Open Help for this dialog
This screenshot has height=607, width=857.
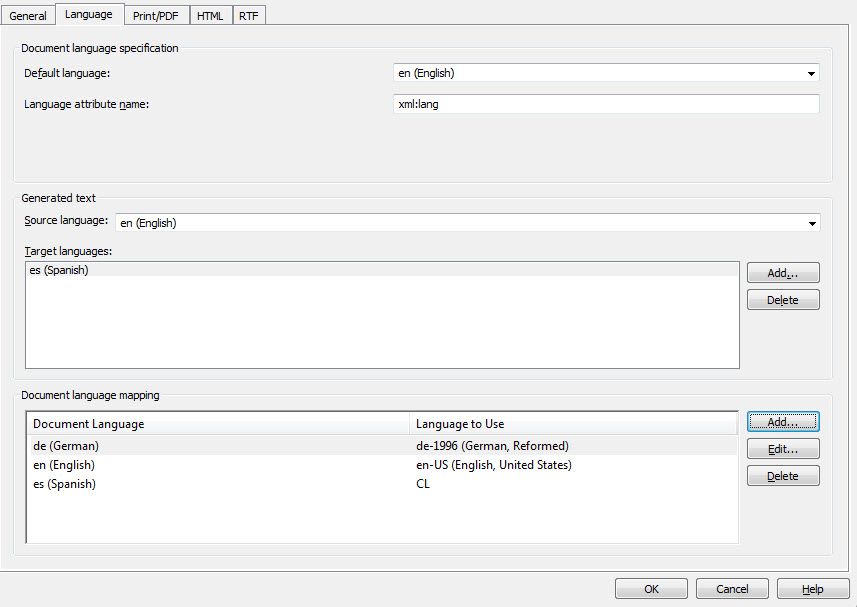click(813, 589)
